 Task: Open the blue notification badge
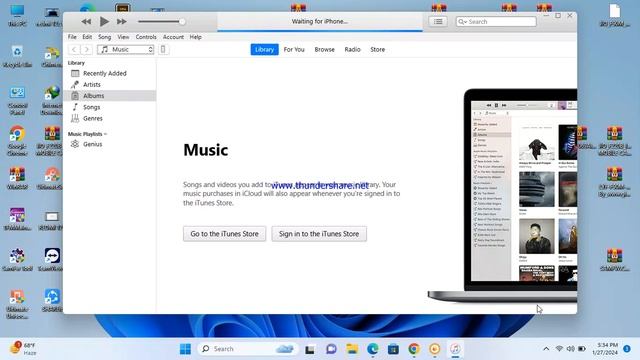tap(627, 349)
